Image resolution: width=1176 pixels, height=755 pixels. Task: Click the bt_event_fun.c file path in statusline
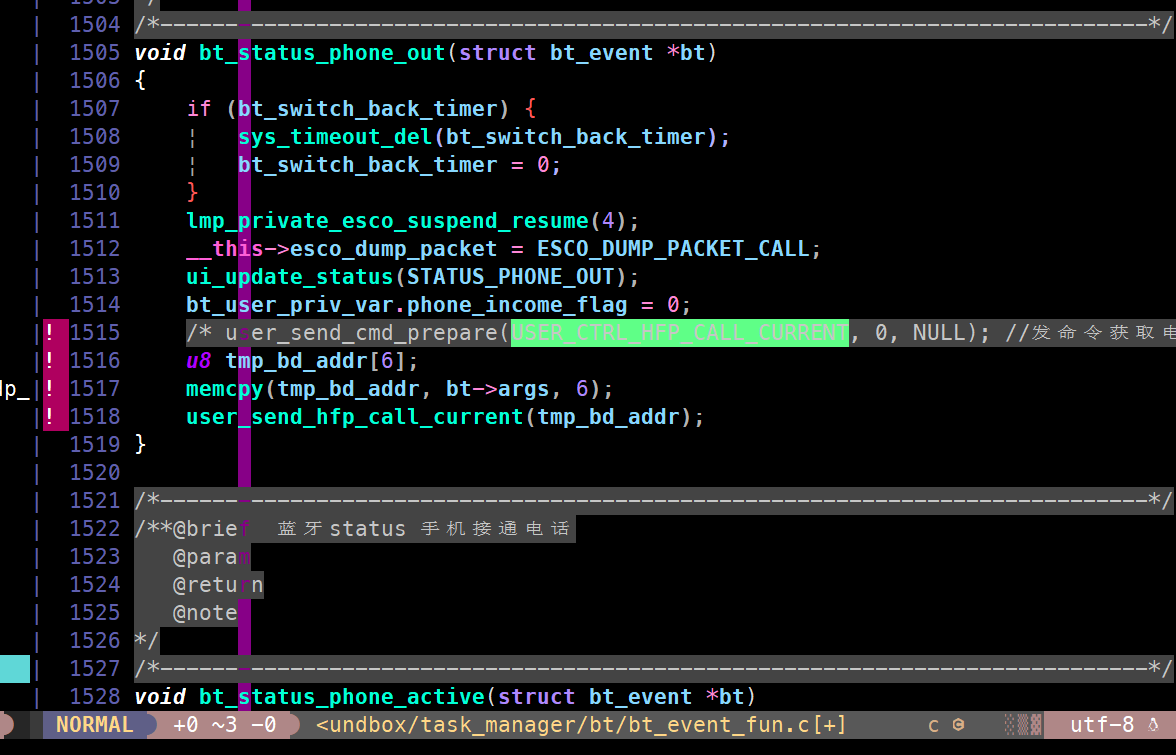click(x=581, y=725)
